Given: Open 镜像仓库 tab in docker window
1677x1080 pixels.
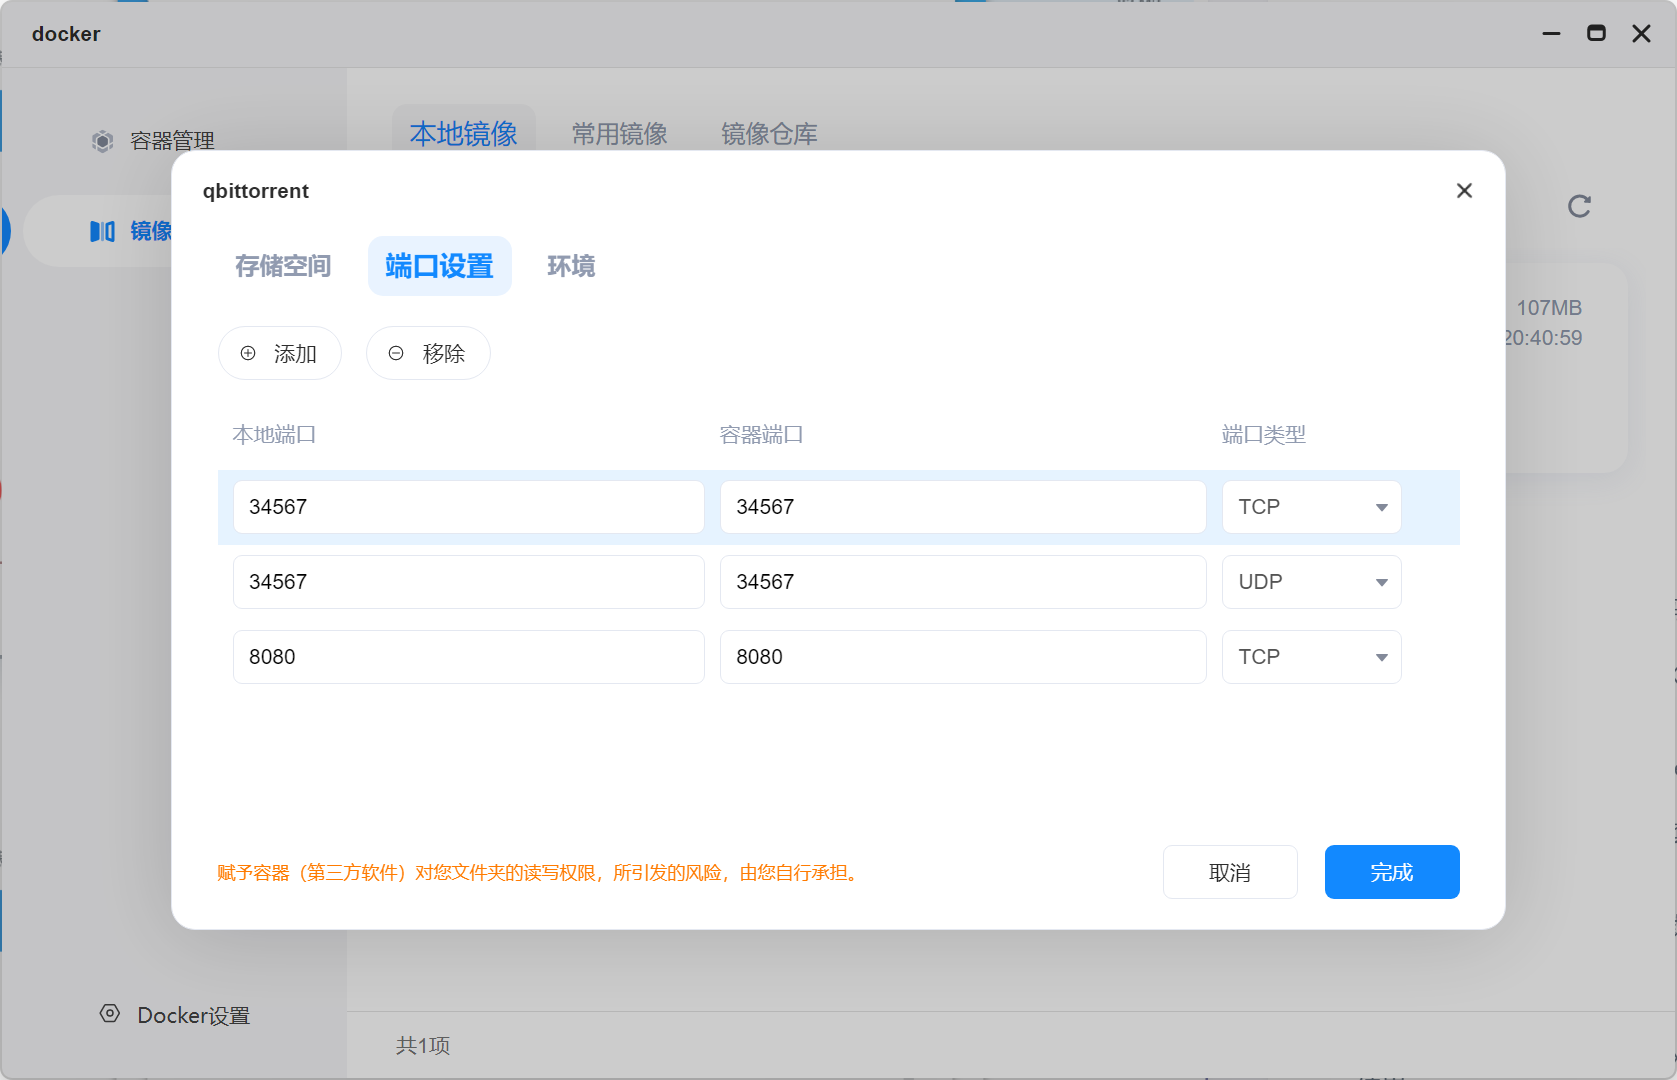Looking at the screenshot, I should [x=769, y=134].
